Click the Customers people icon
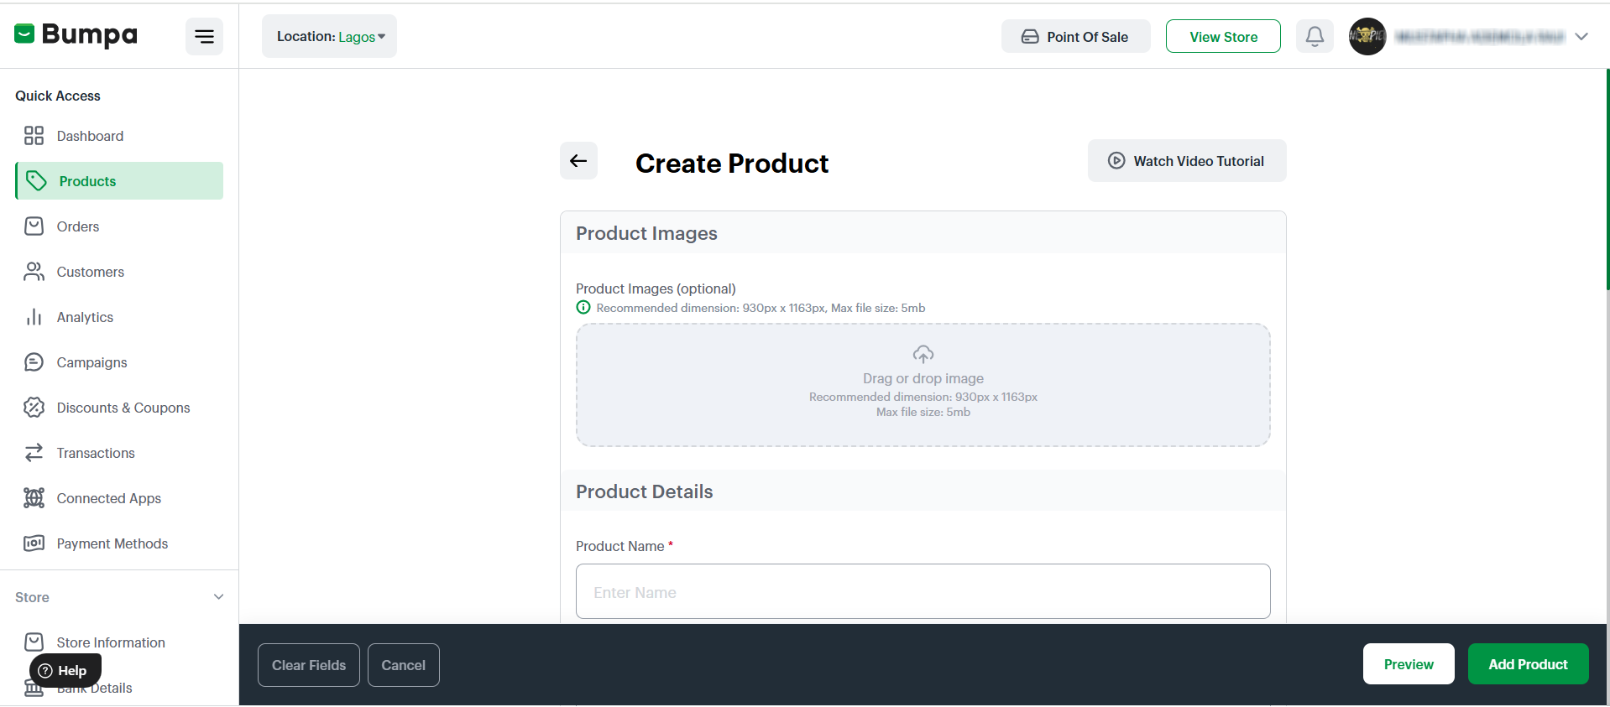Image resolution: width=1610 pixels, height=707 pixels. pos(34,271)
